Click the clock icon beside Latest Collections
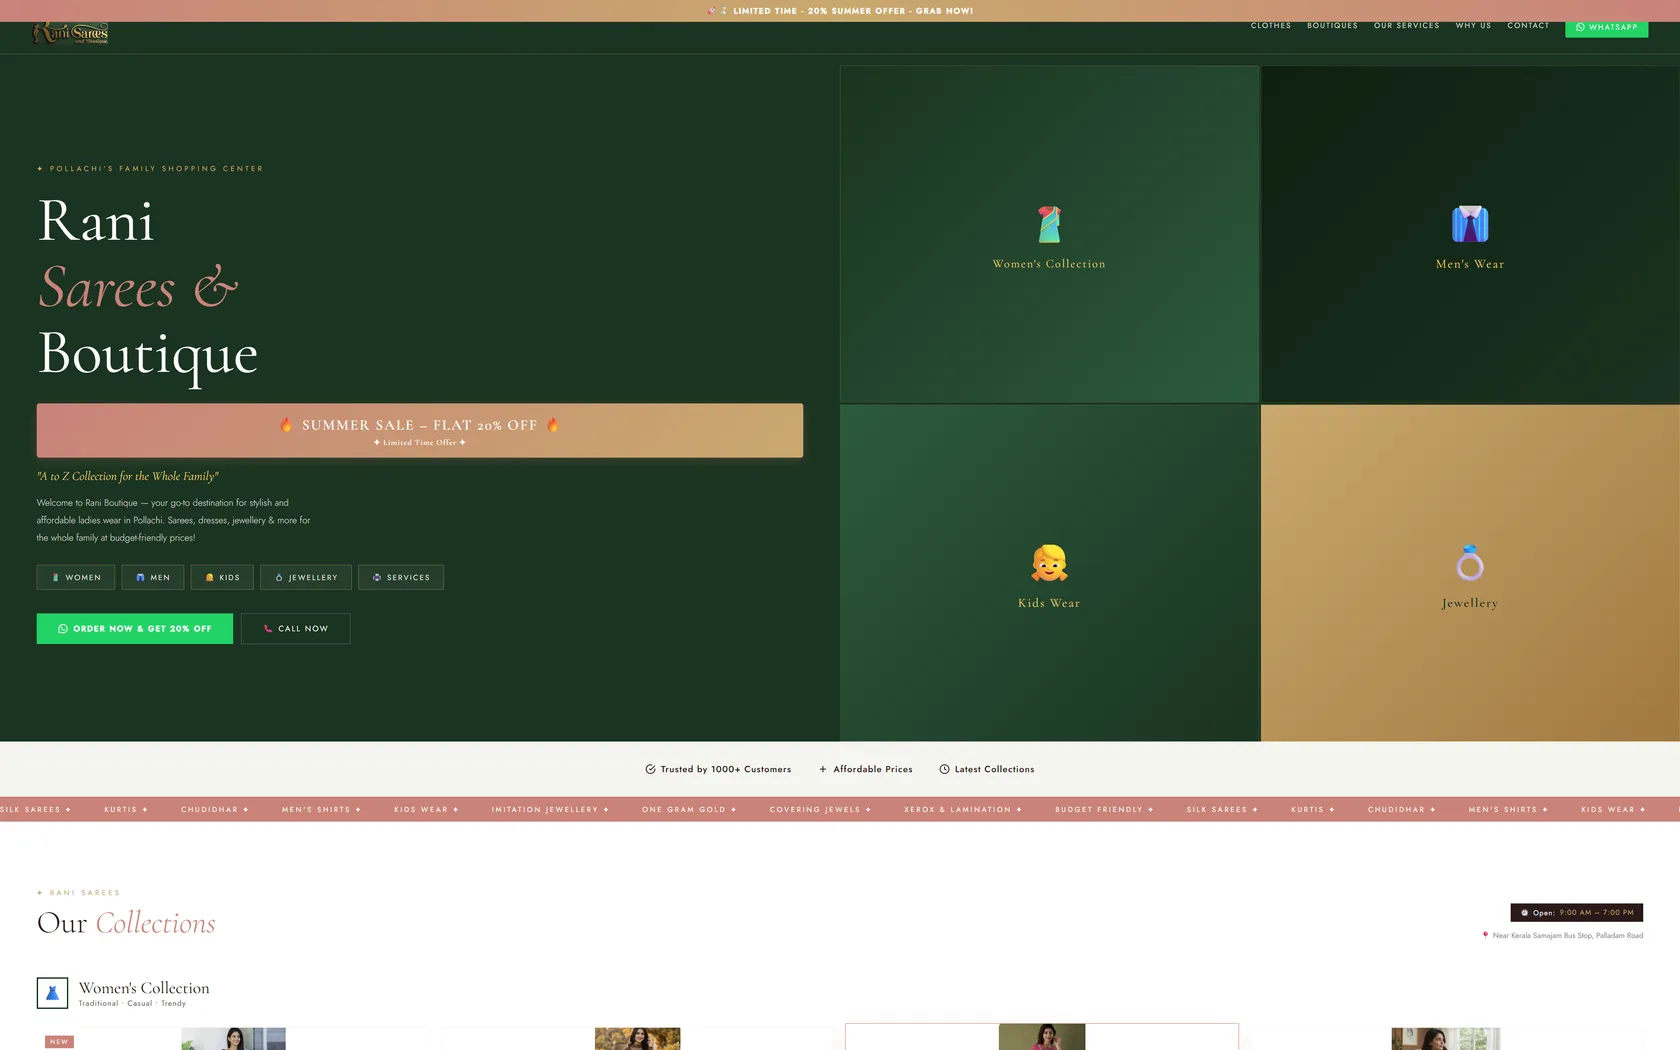 coord(944,769)
